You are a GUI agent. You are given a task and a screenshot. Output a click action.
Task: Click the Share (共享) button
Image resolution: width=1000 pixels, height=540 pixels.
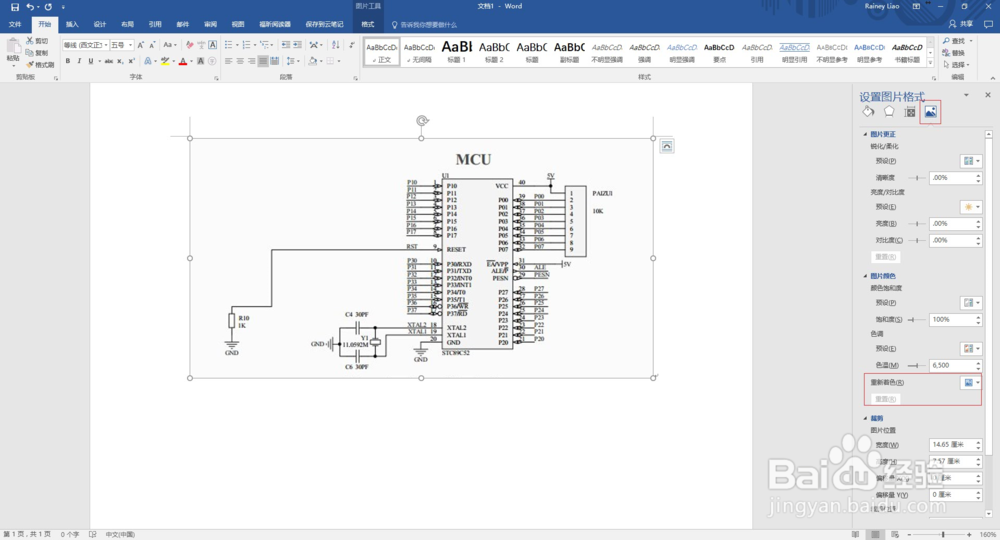961,24
